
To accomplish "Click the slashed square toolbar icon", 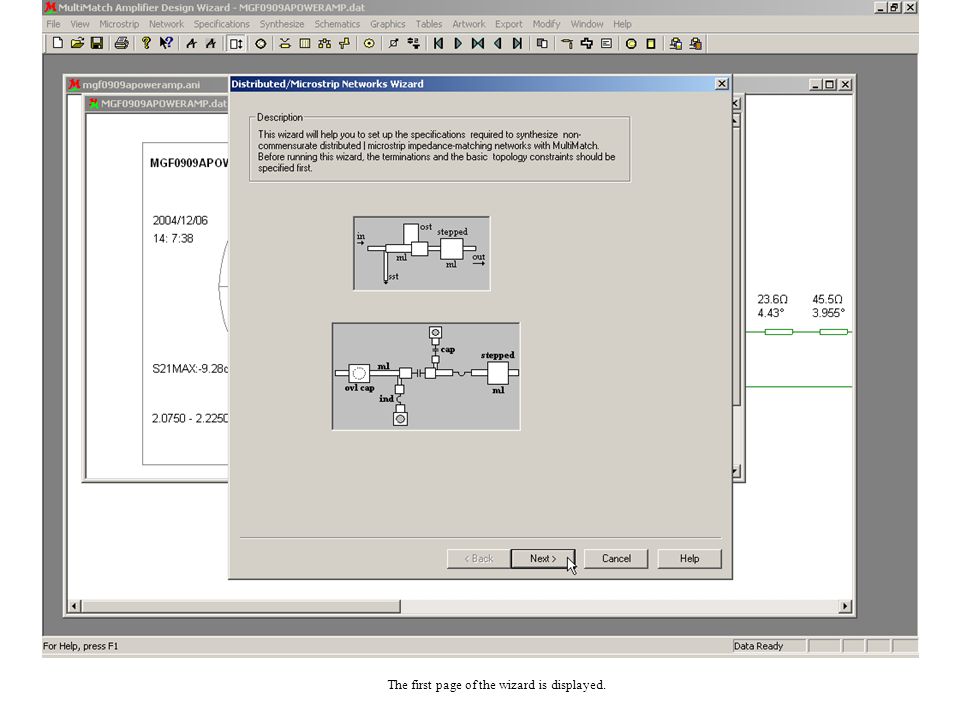I will click(394, 43).
